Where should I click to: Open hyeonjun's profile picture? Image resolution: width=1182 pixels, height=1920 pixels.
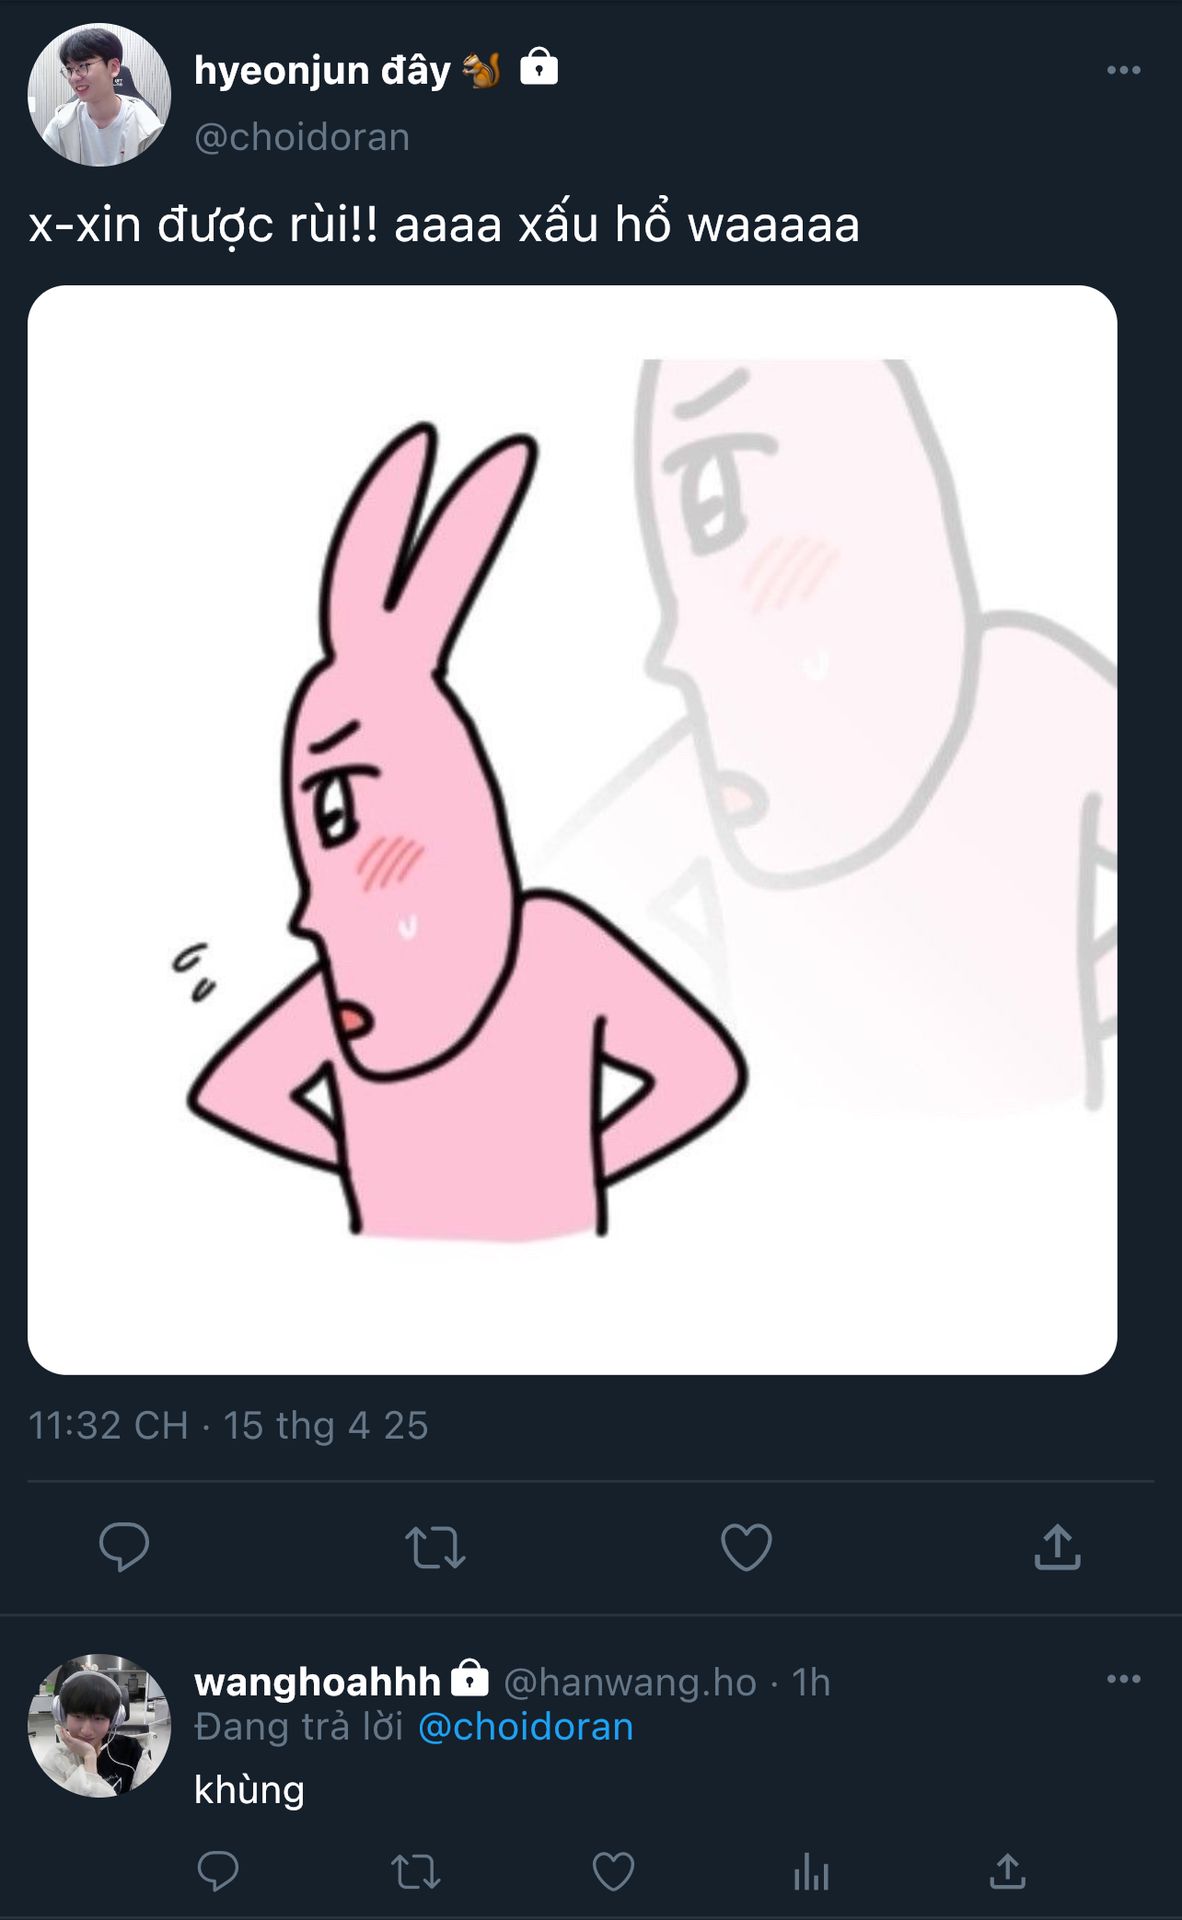coord(99,95)
